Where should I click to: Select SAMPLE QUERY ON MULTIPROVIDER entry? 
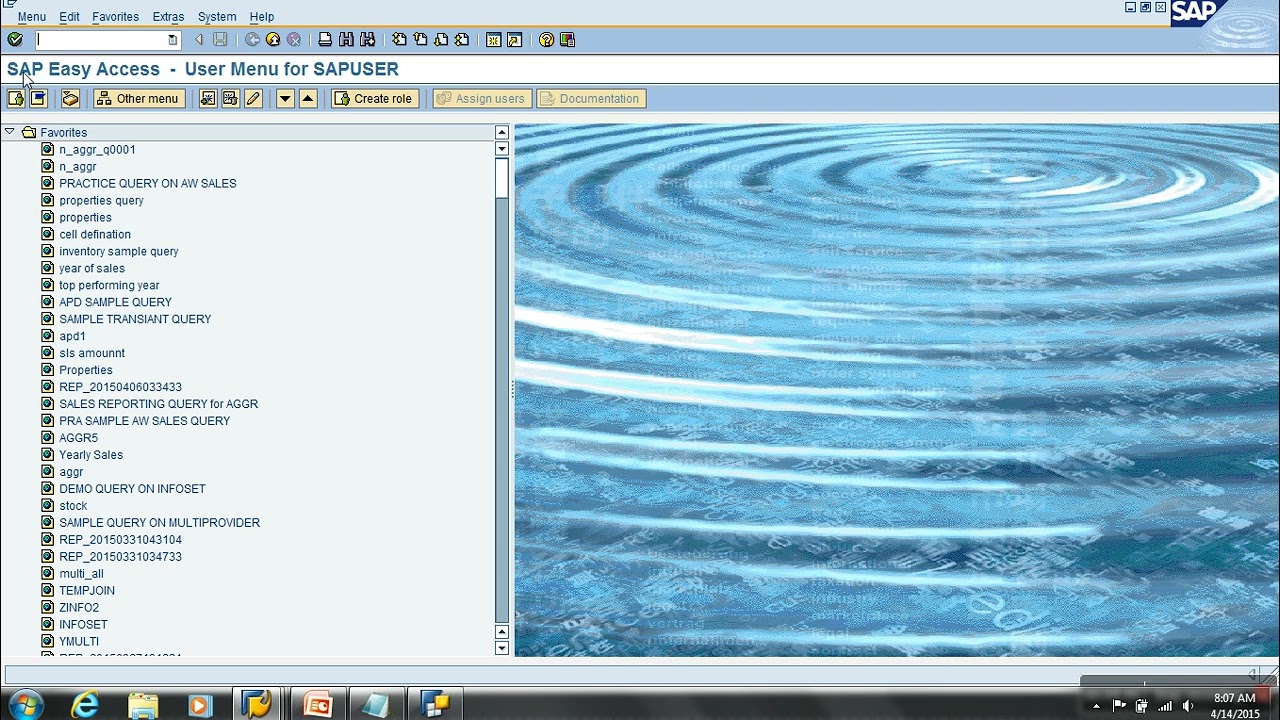(159, 523)
